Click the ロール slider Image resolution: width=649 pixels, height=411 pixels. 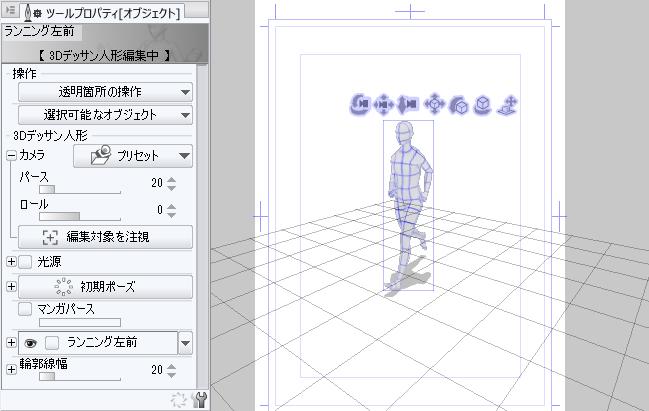79,216
